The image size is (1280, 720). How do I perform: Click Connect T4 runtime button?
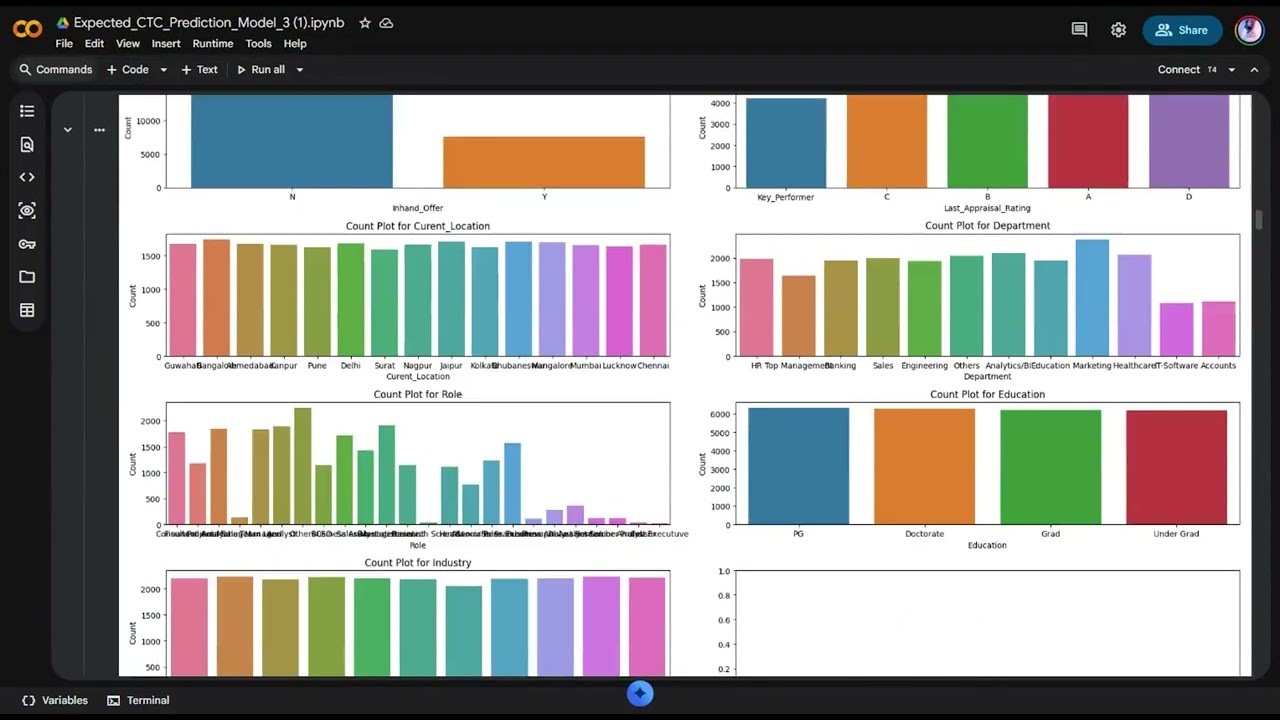pyautogui.click(x=1187, y=70)
